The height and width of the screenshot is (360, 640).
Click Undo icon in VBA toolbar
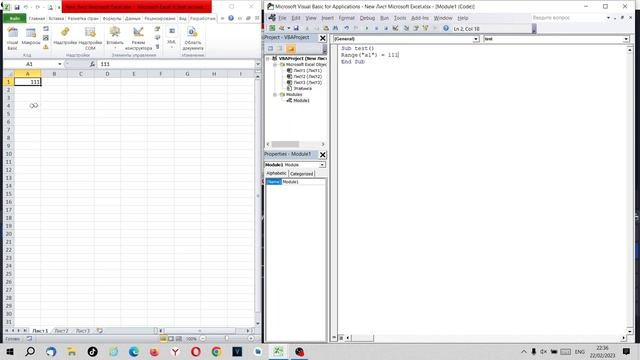(x=346, y=28)
